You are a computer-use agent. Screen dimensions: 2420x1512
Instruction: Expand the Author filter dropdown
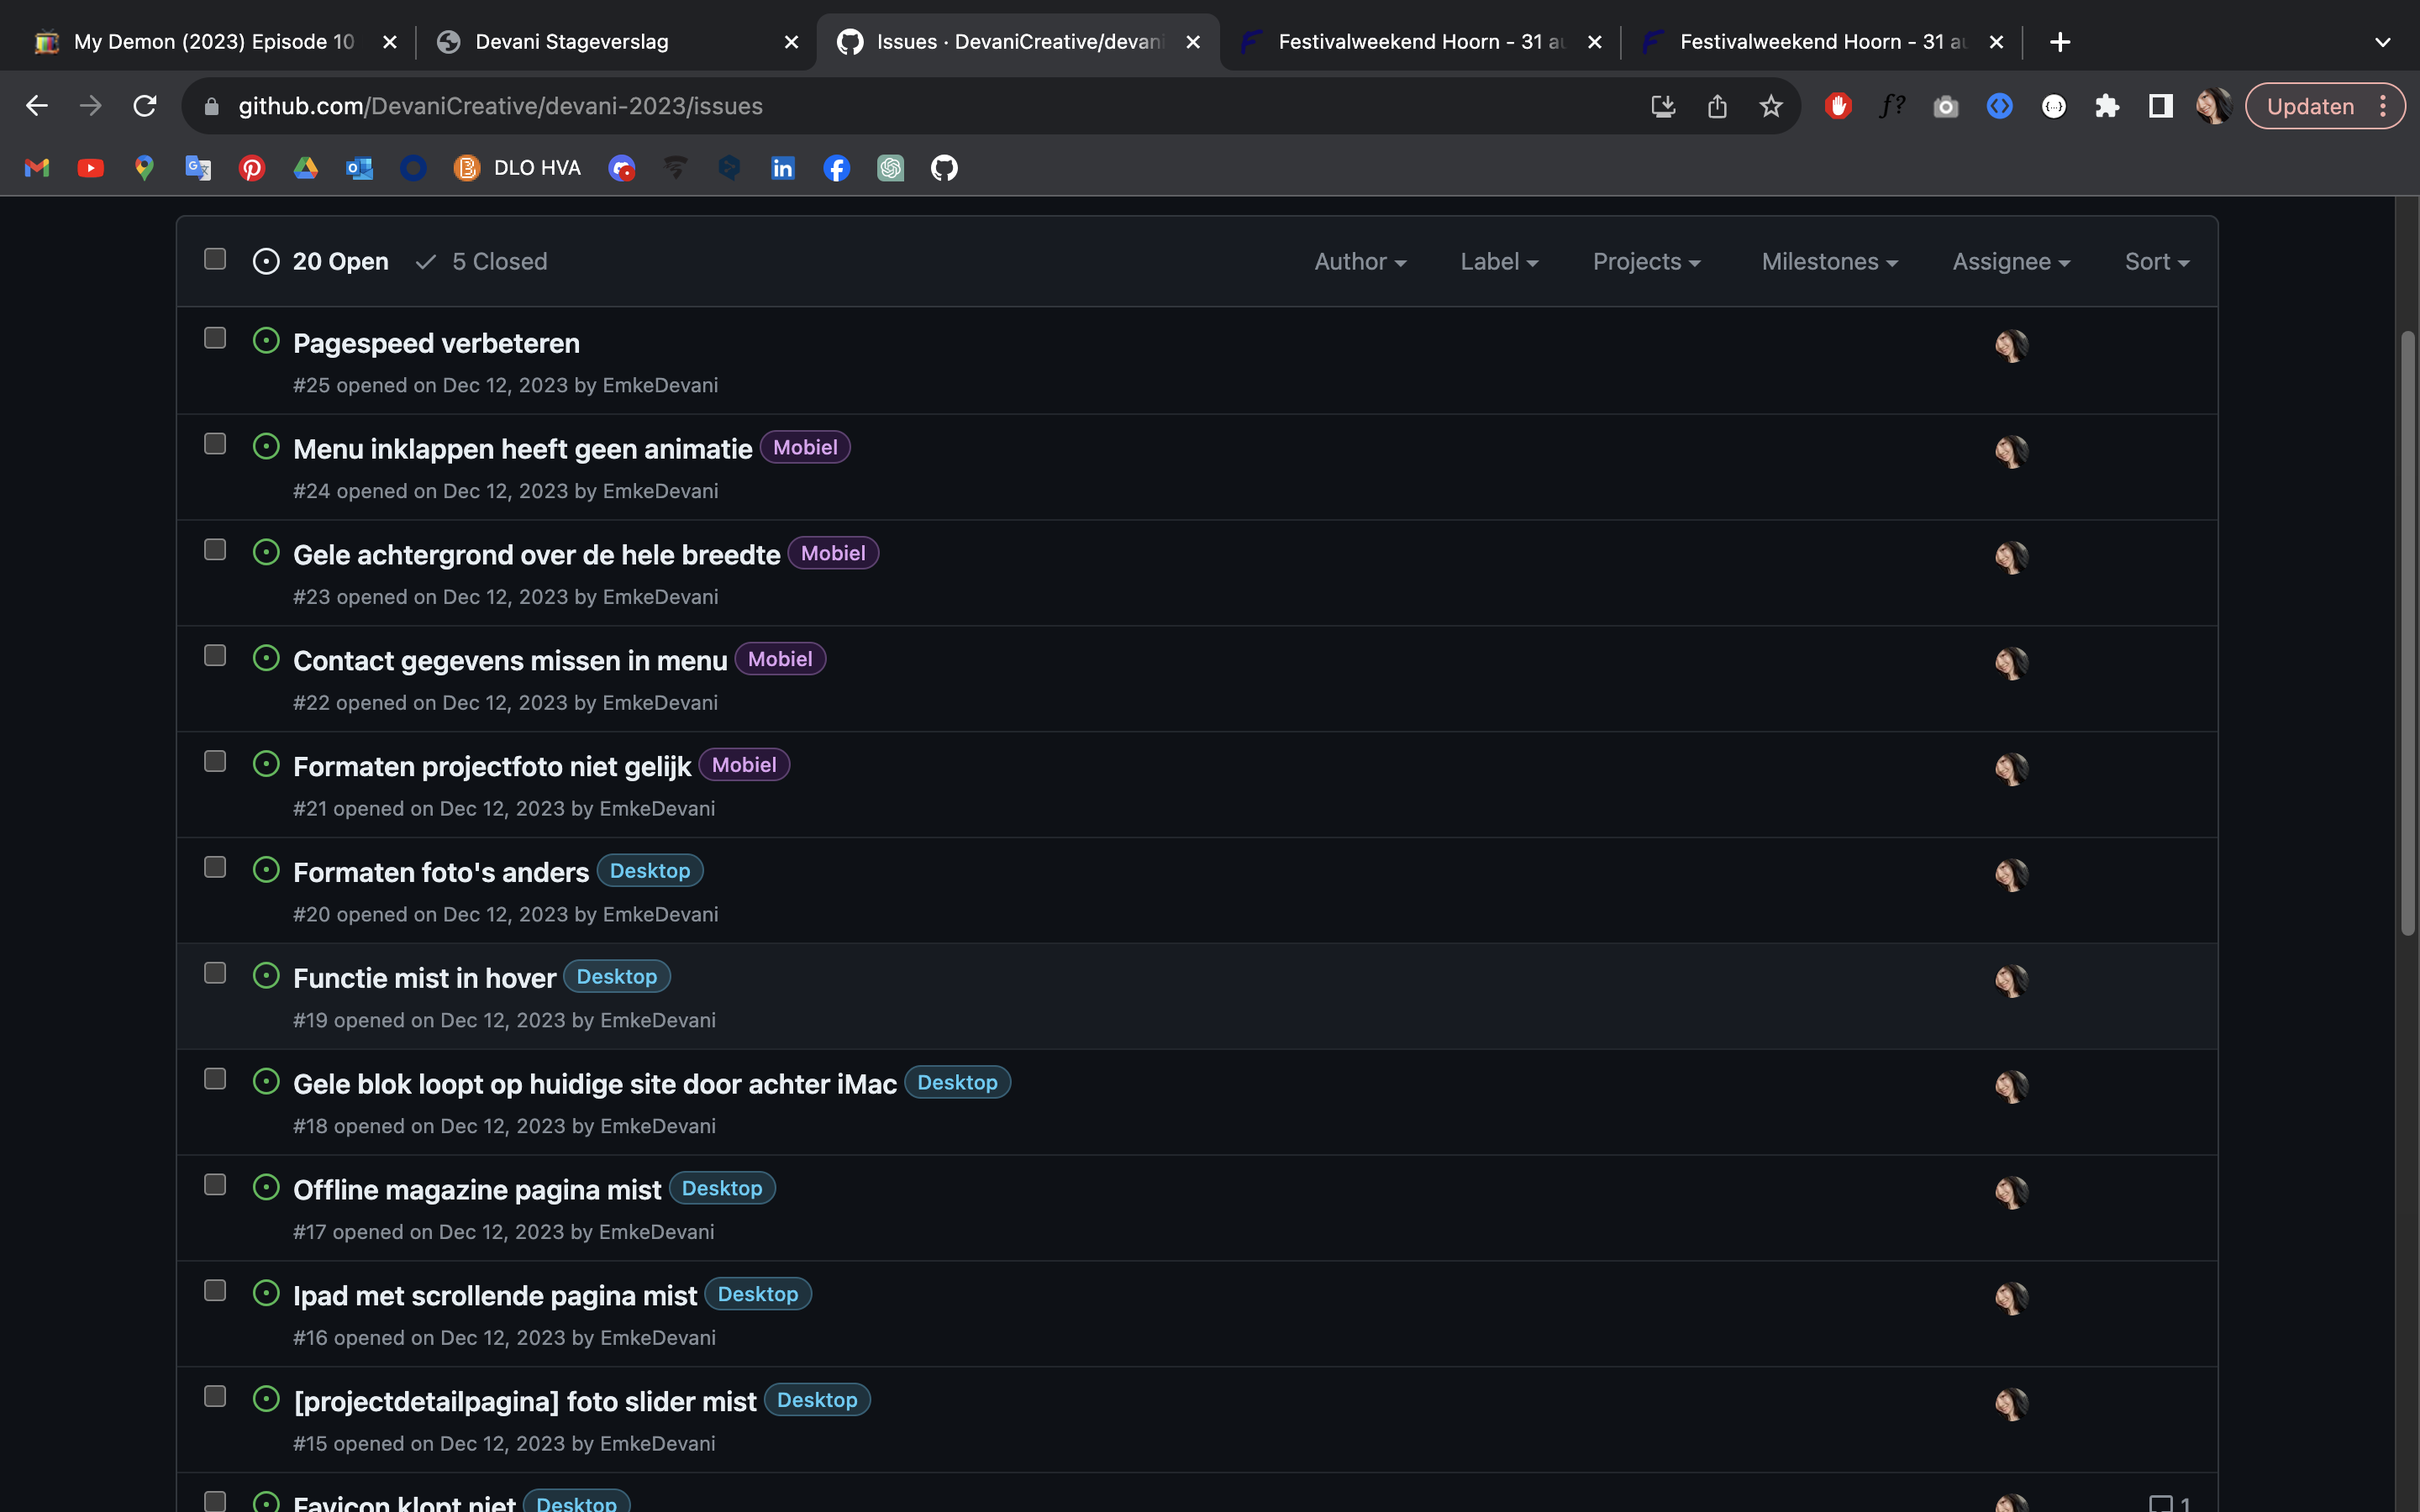pos(1360,262)
